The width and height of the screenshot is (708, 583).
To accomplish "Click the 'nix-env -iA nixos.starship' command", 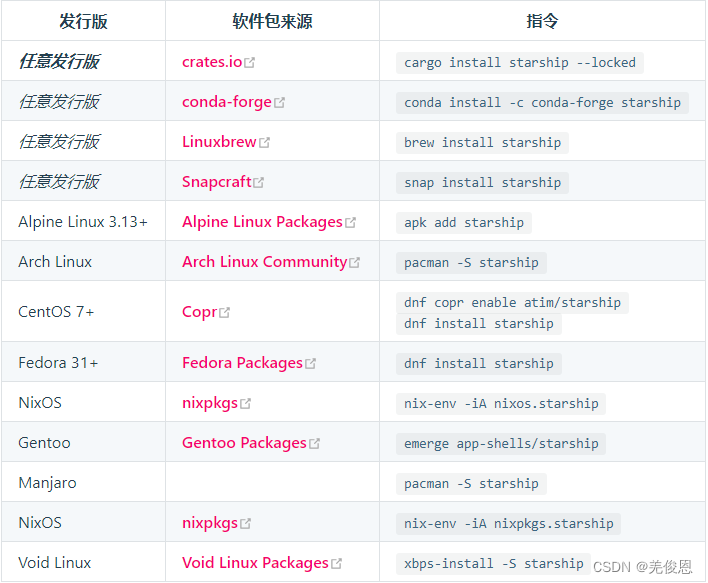I will point(501,404).
